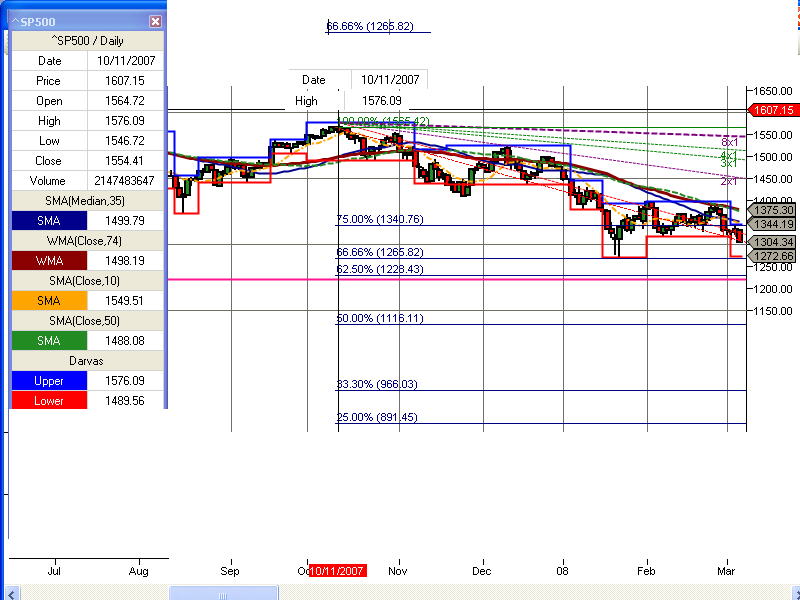Screen dimensions: 800x600
Task: Click the Open value 1564.72
Action: (126, 101)
